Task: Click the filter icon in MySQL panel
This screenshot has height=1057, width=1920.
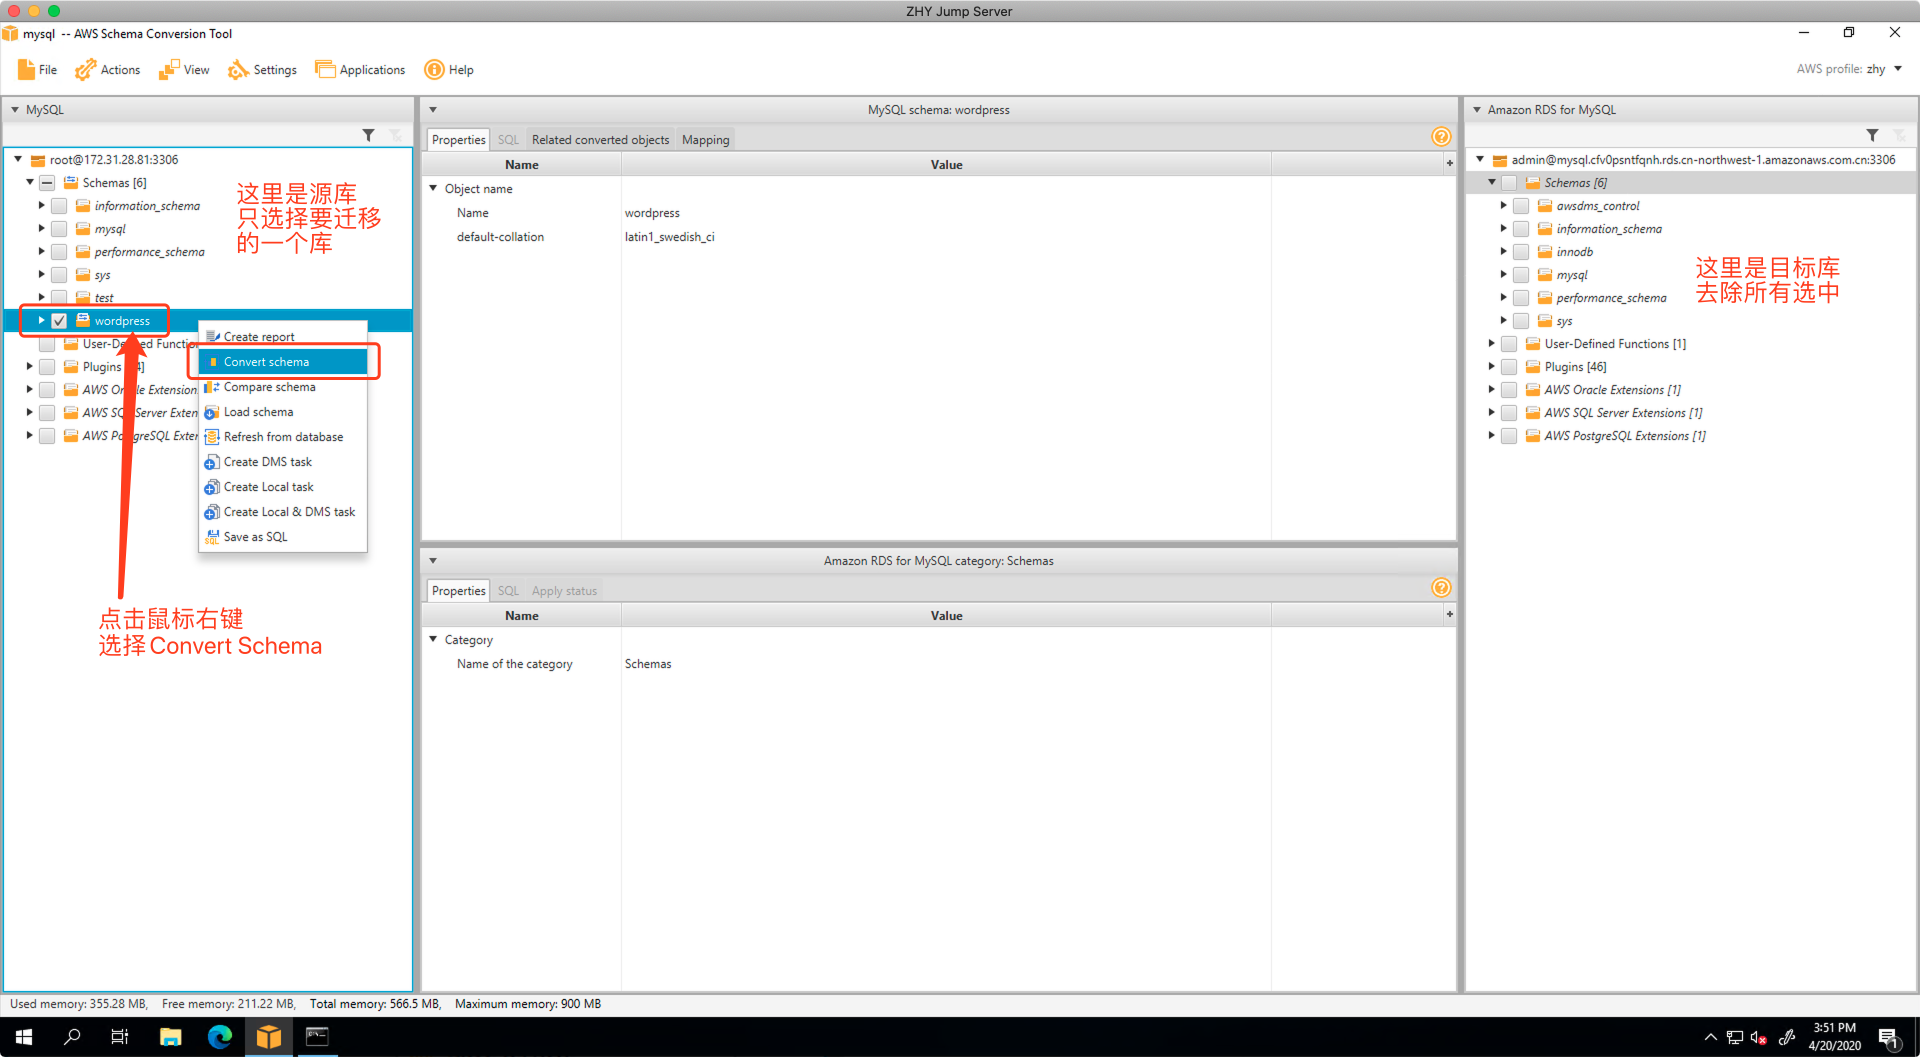Action: pyautogui.click(x=368, y=135)
